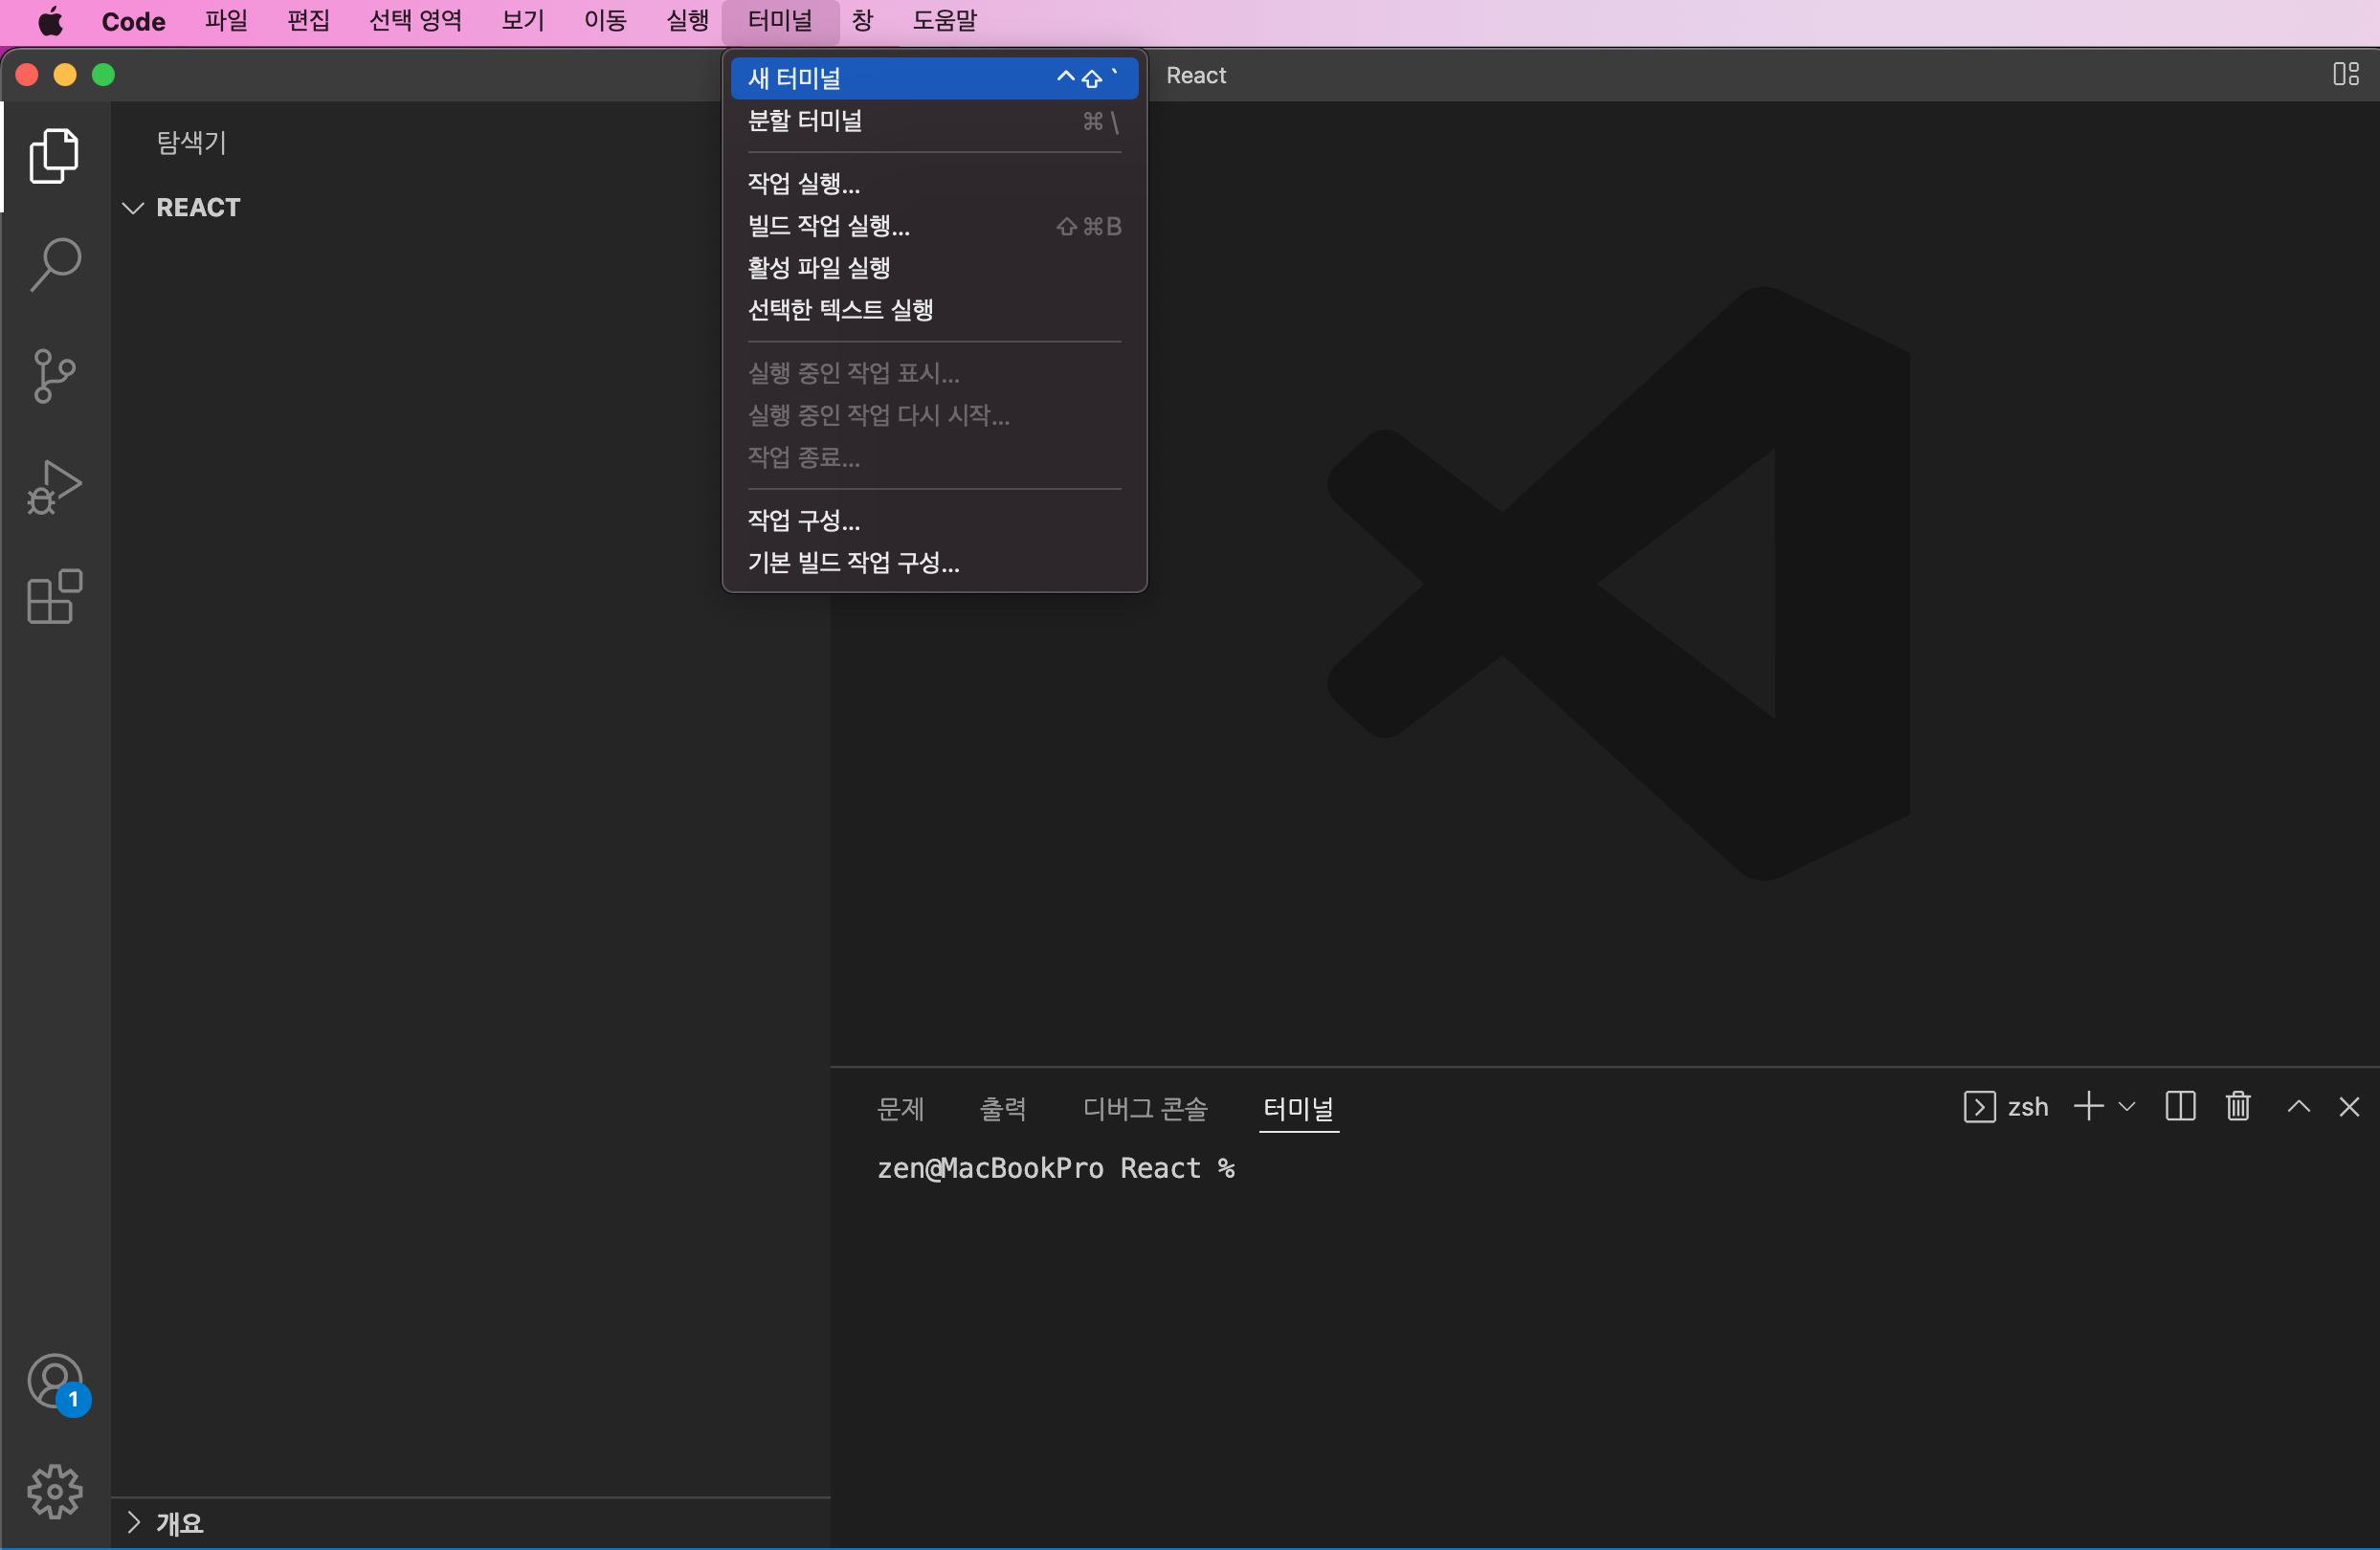2380x1550 pixels.
Task: Click the customize layout icon
Action: (2345, 74)
